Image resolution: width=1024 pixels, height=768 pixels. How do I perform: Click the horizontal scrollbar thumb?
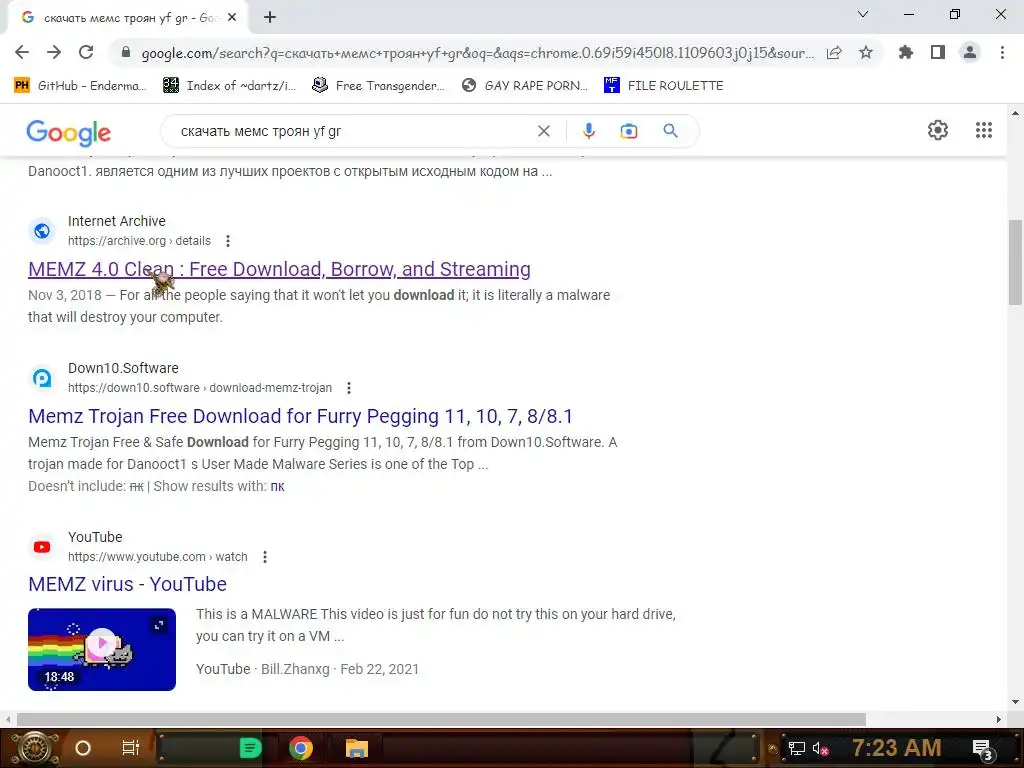point(441,719)
